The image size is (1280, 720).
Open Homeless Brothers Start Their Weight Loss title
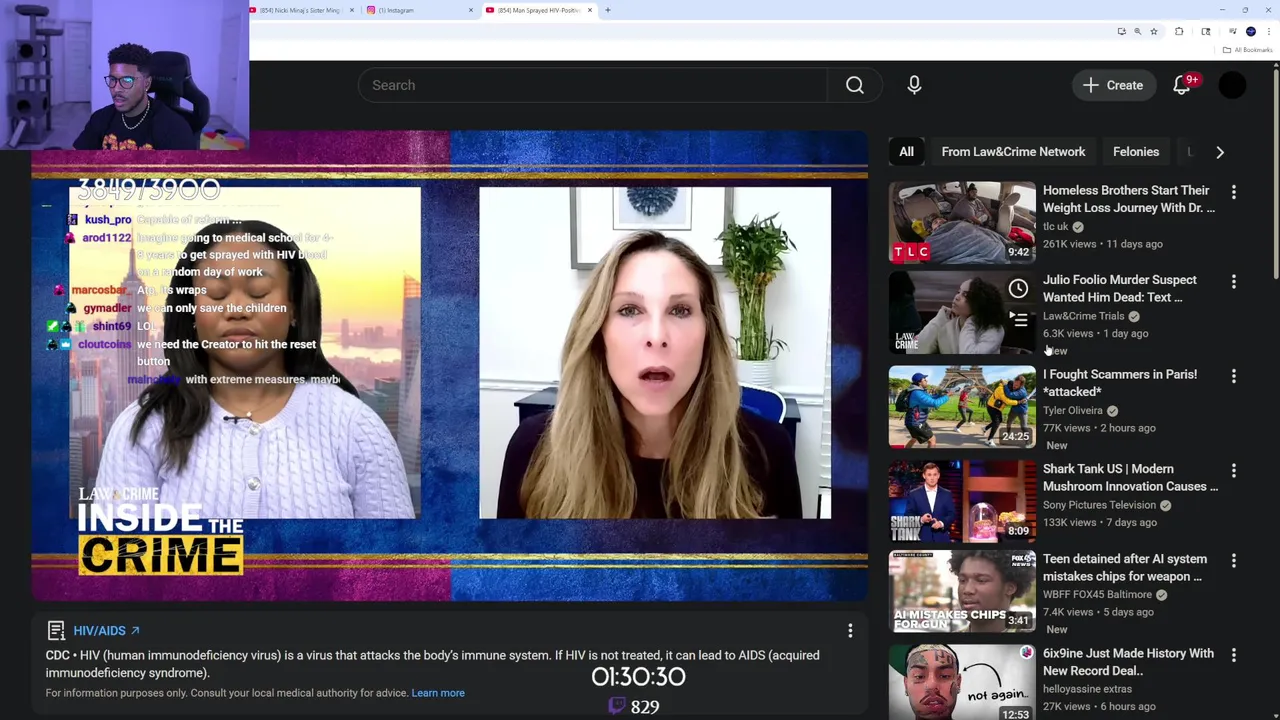tap(1129, 199)
